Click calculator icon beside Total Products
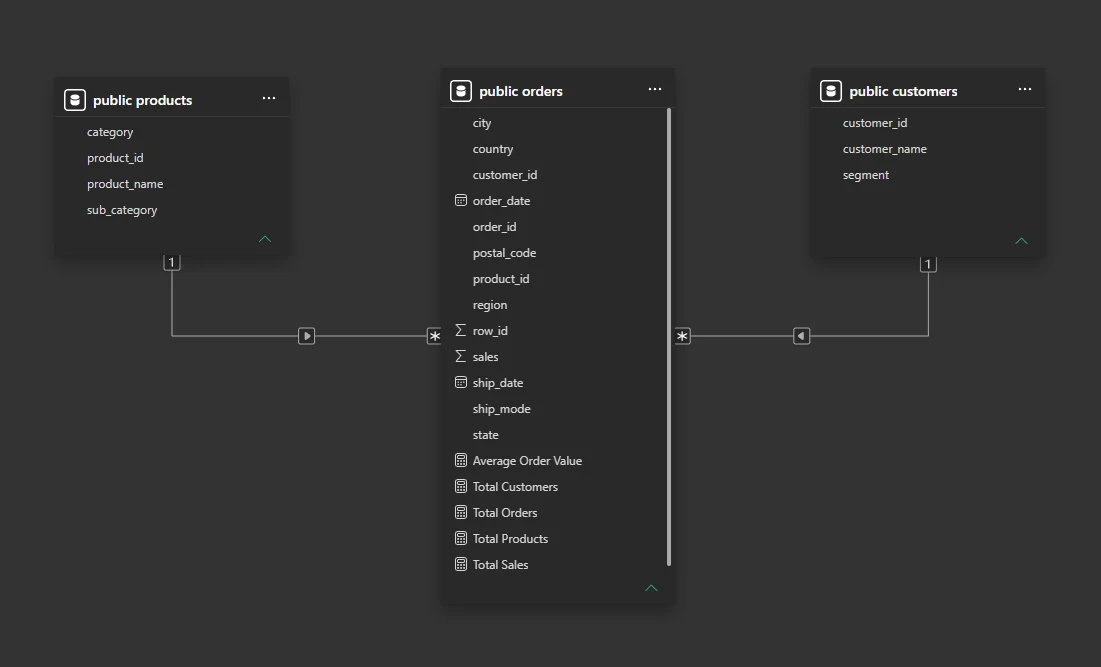 pos(461,539)
